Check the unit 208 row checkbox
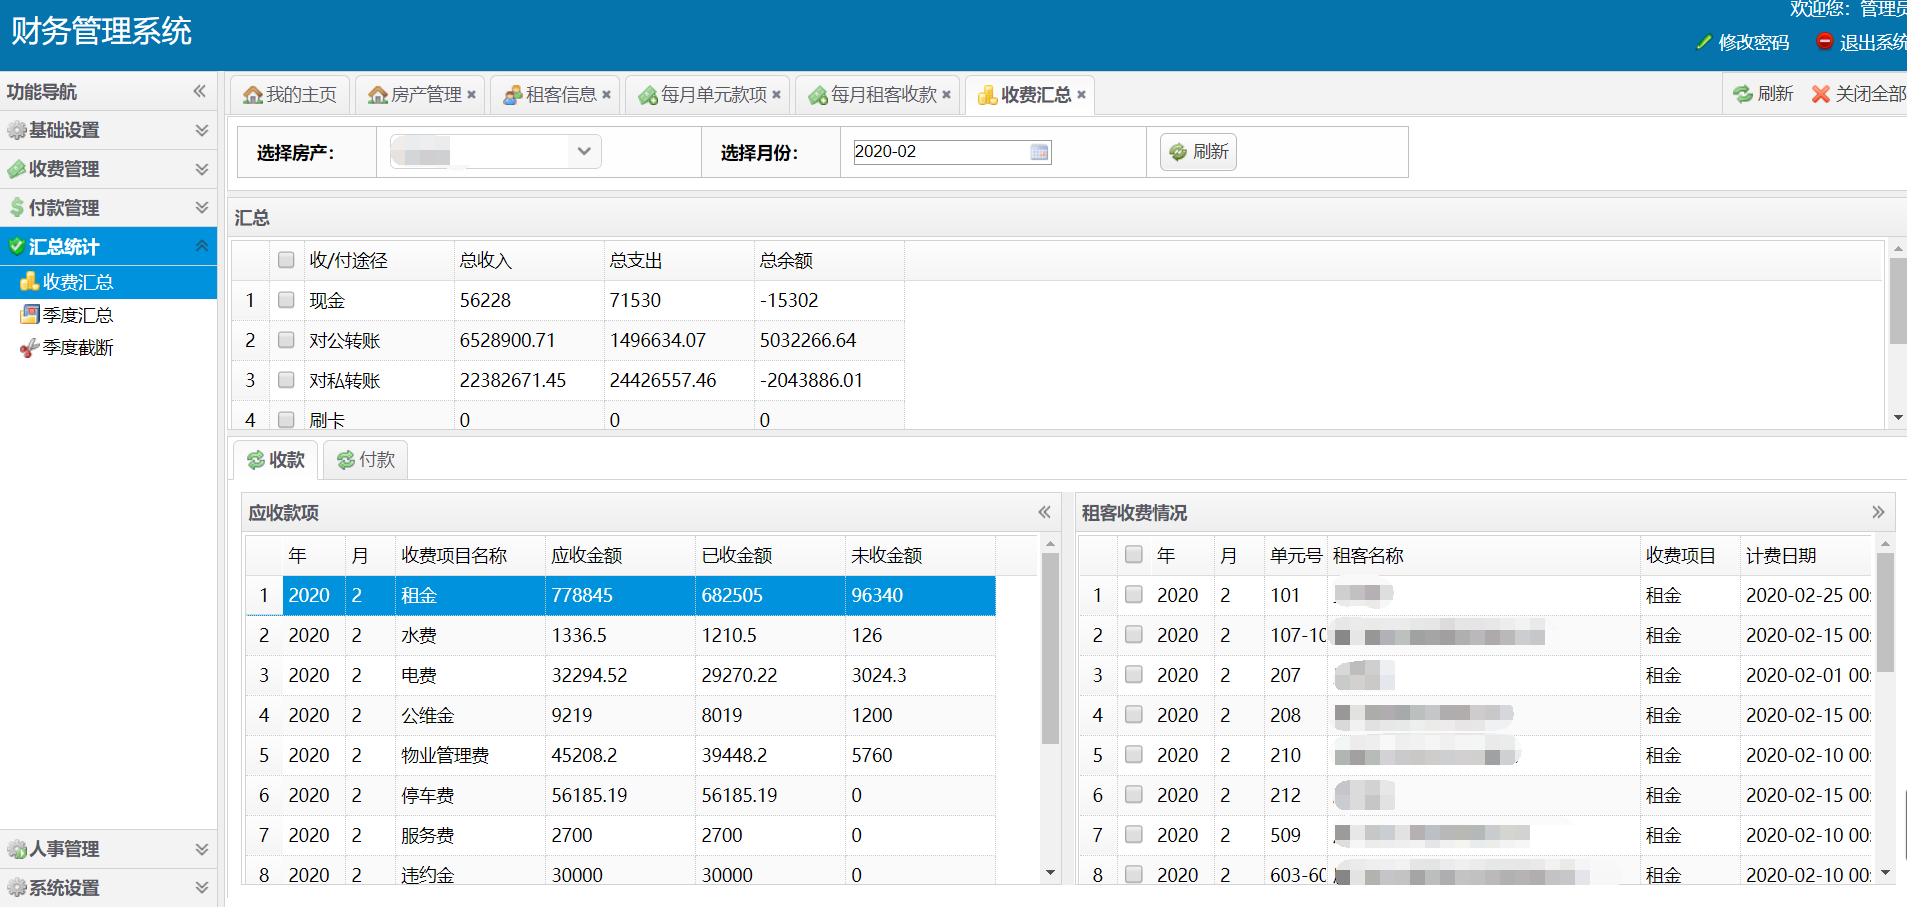This screenshot has width=1907, height=907. click(1133, 715)
